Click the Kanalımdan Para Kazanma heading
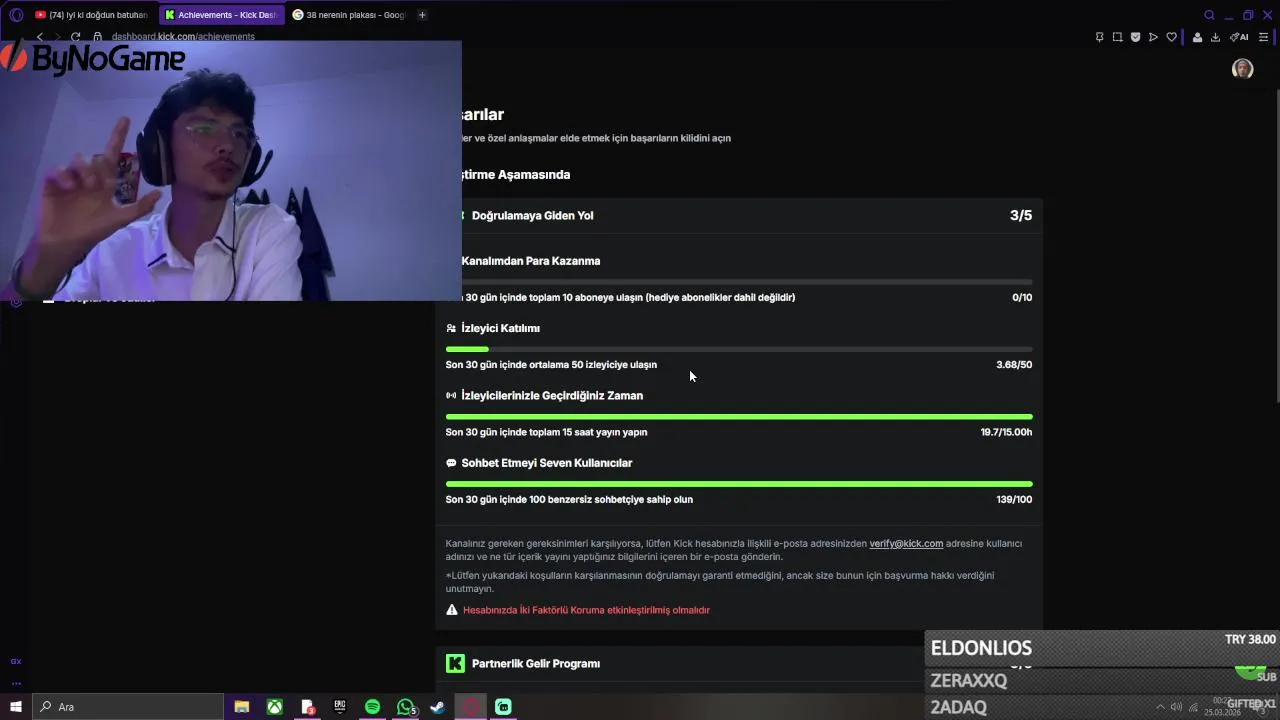The image size is (1280, 720). 531,261
